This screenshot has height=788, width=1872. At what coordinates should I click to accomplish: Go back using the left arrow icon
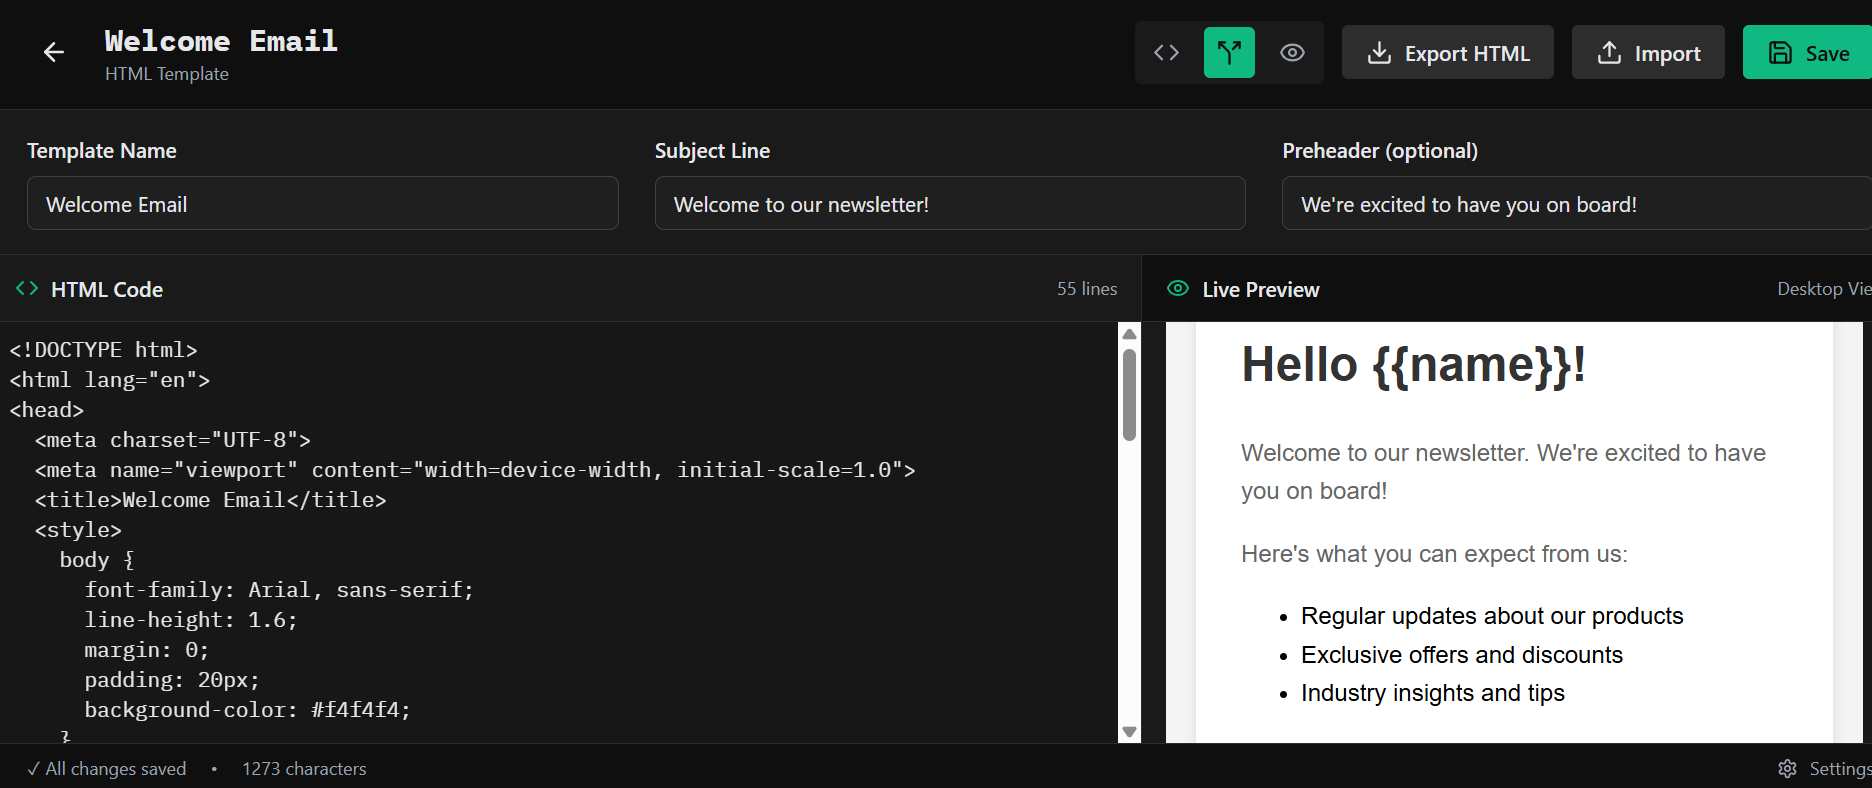point(54,53)
